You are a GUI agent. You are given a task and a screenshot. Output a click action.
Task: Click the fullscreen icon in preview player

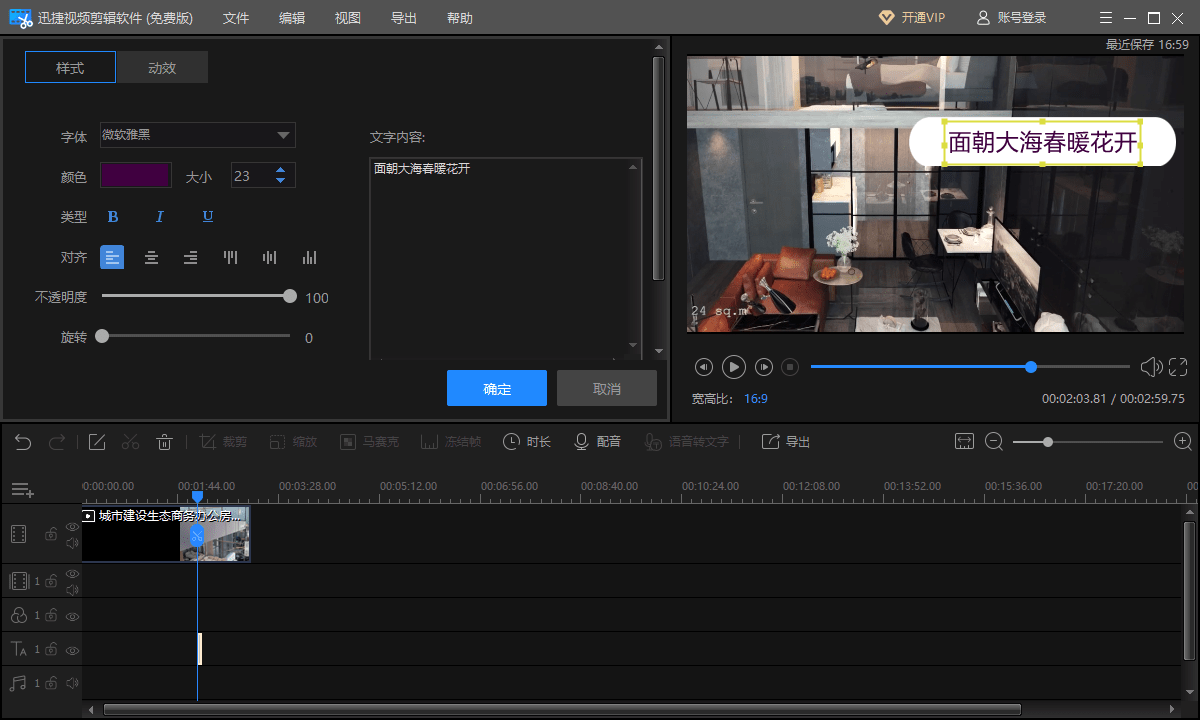tap(1178, 367)
